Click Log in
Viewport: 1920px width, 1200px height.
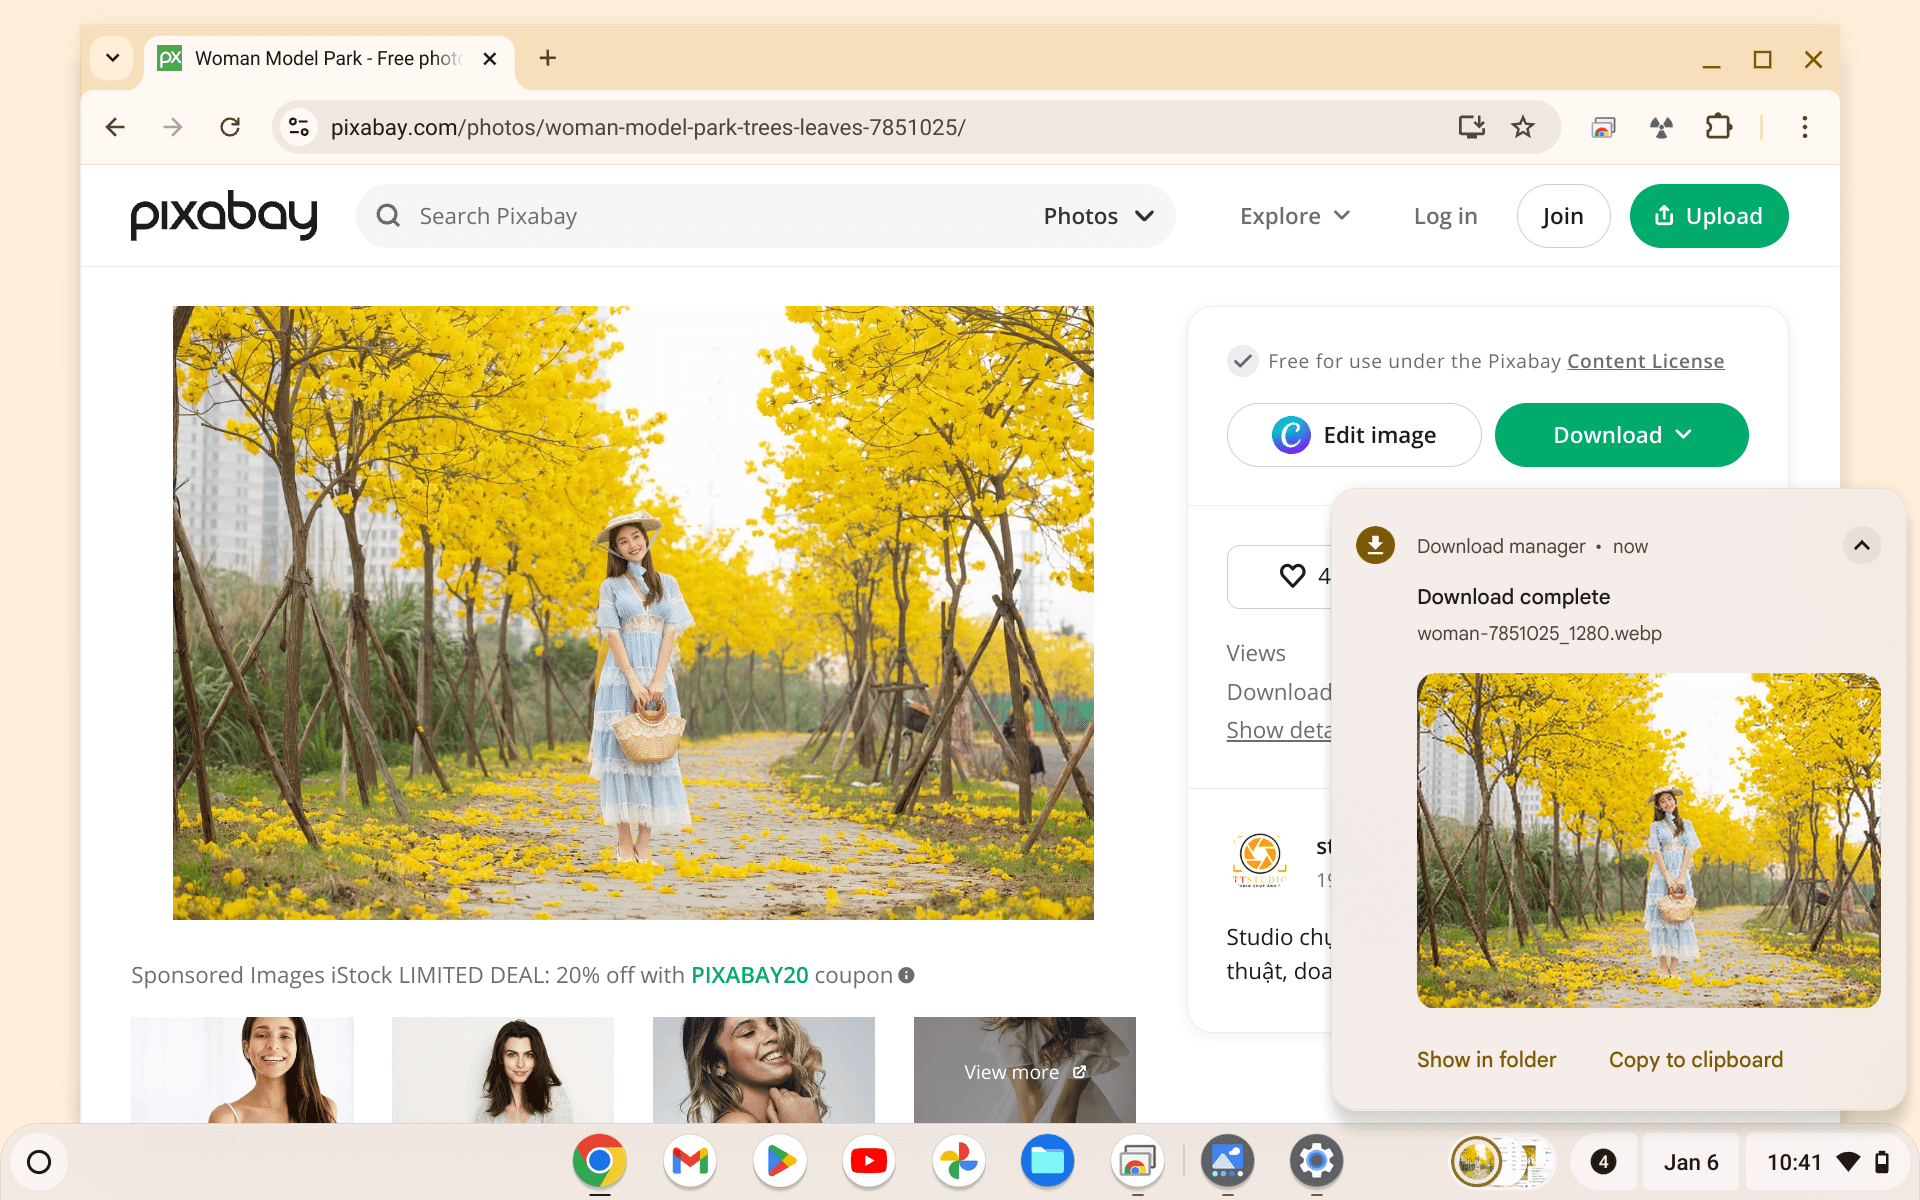point(1445,216)
